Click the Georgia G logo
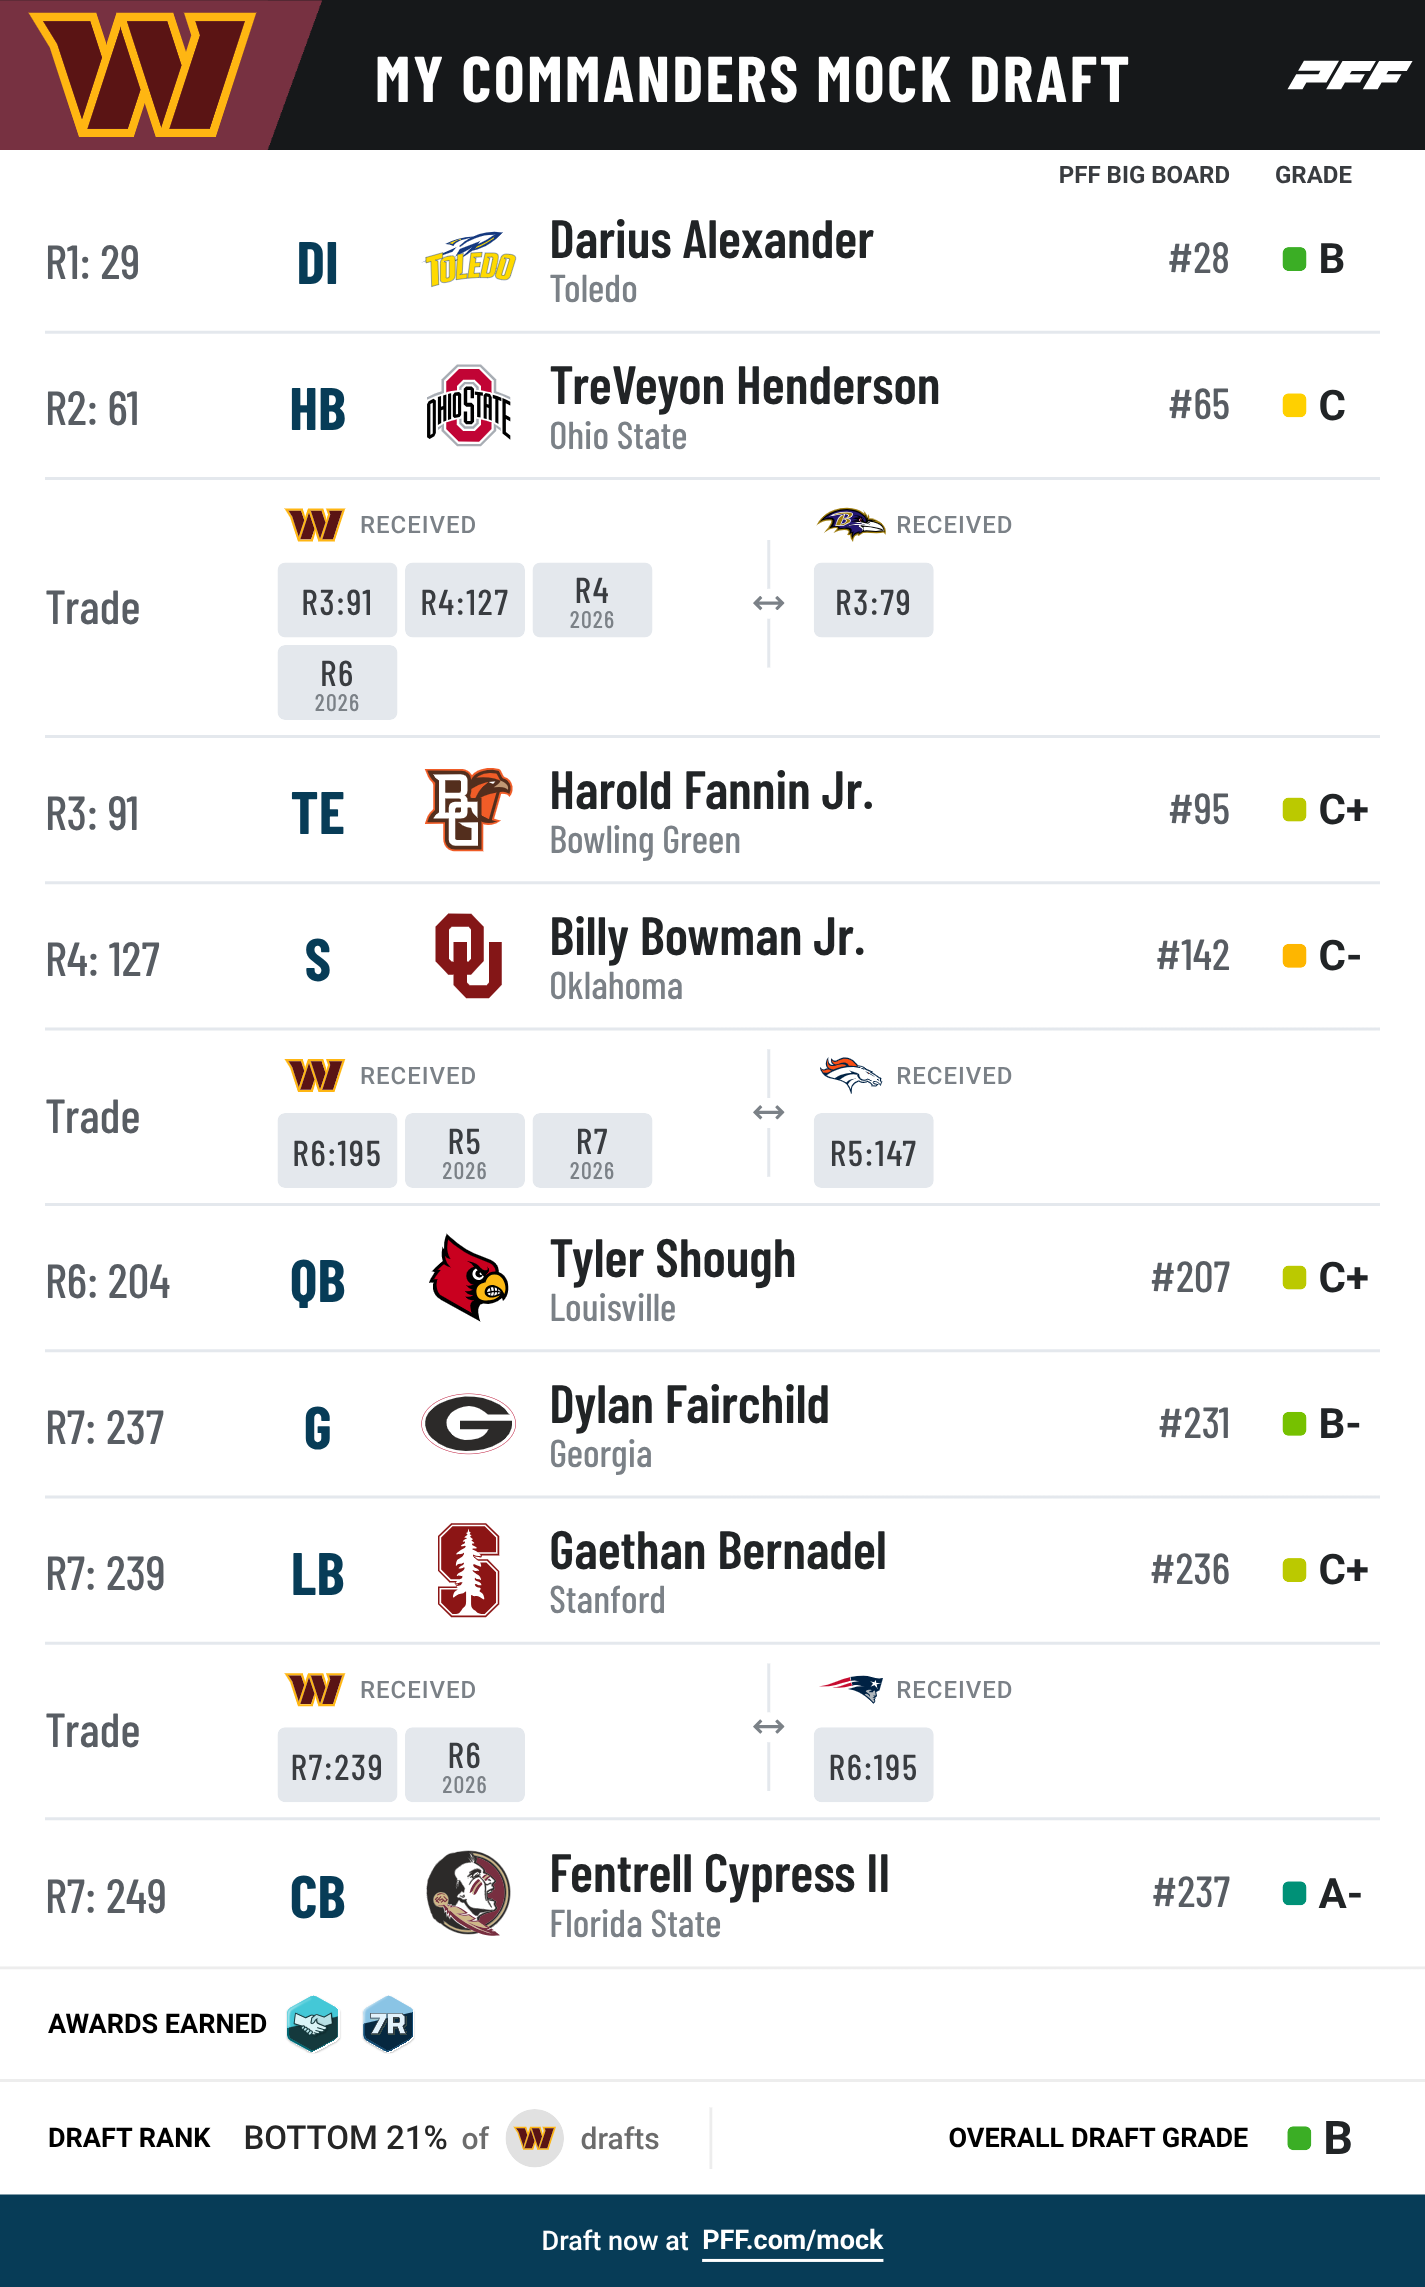 pyautogui.click(x=469, y=1424)
